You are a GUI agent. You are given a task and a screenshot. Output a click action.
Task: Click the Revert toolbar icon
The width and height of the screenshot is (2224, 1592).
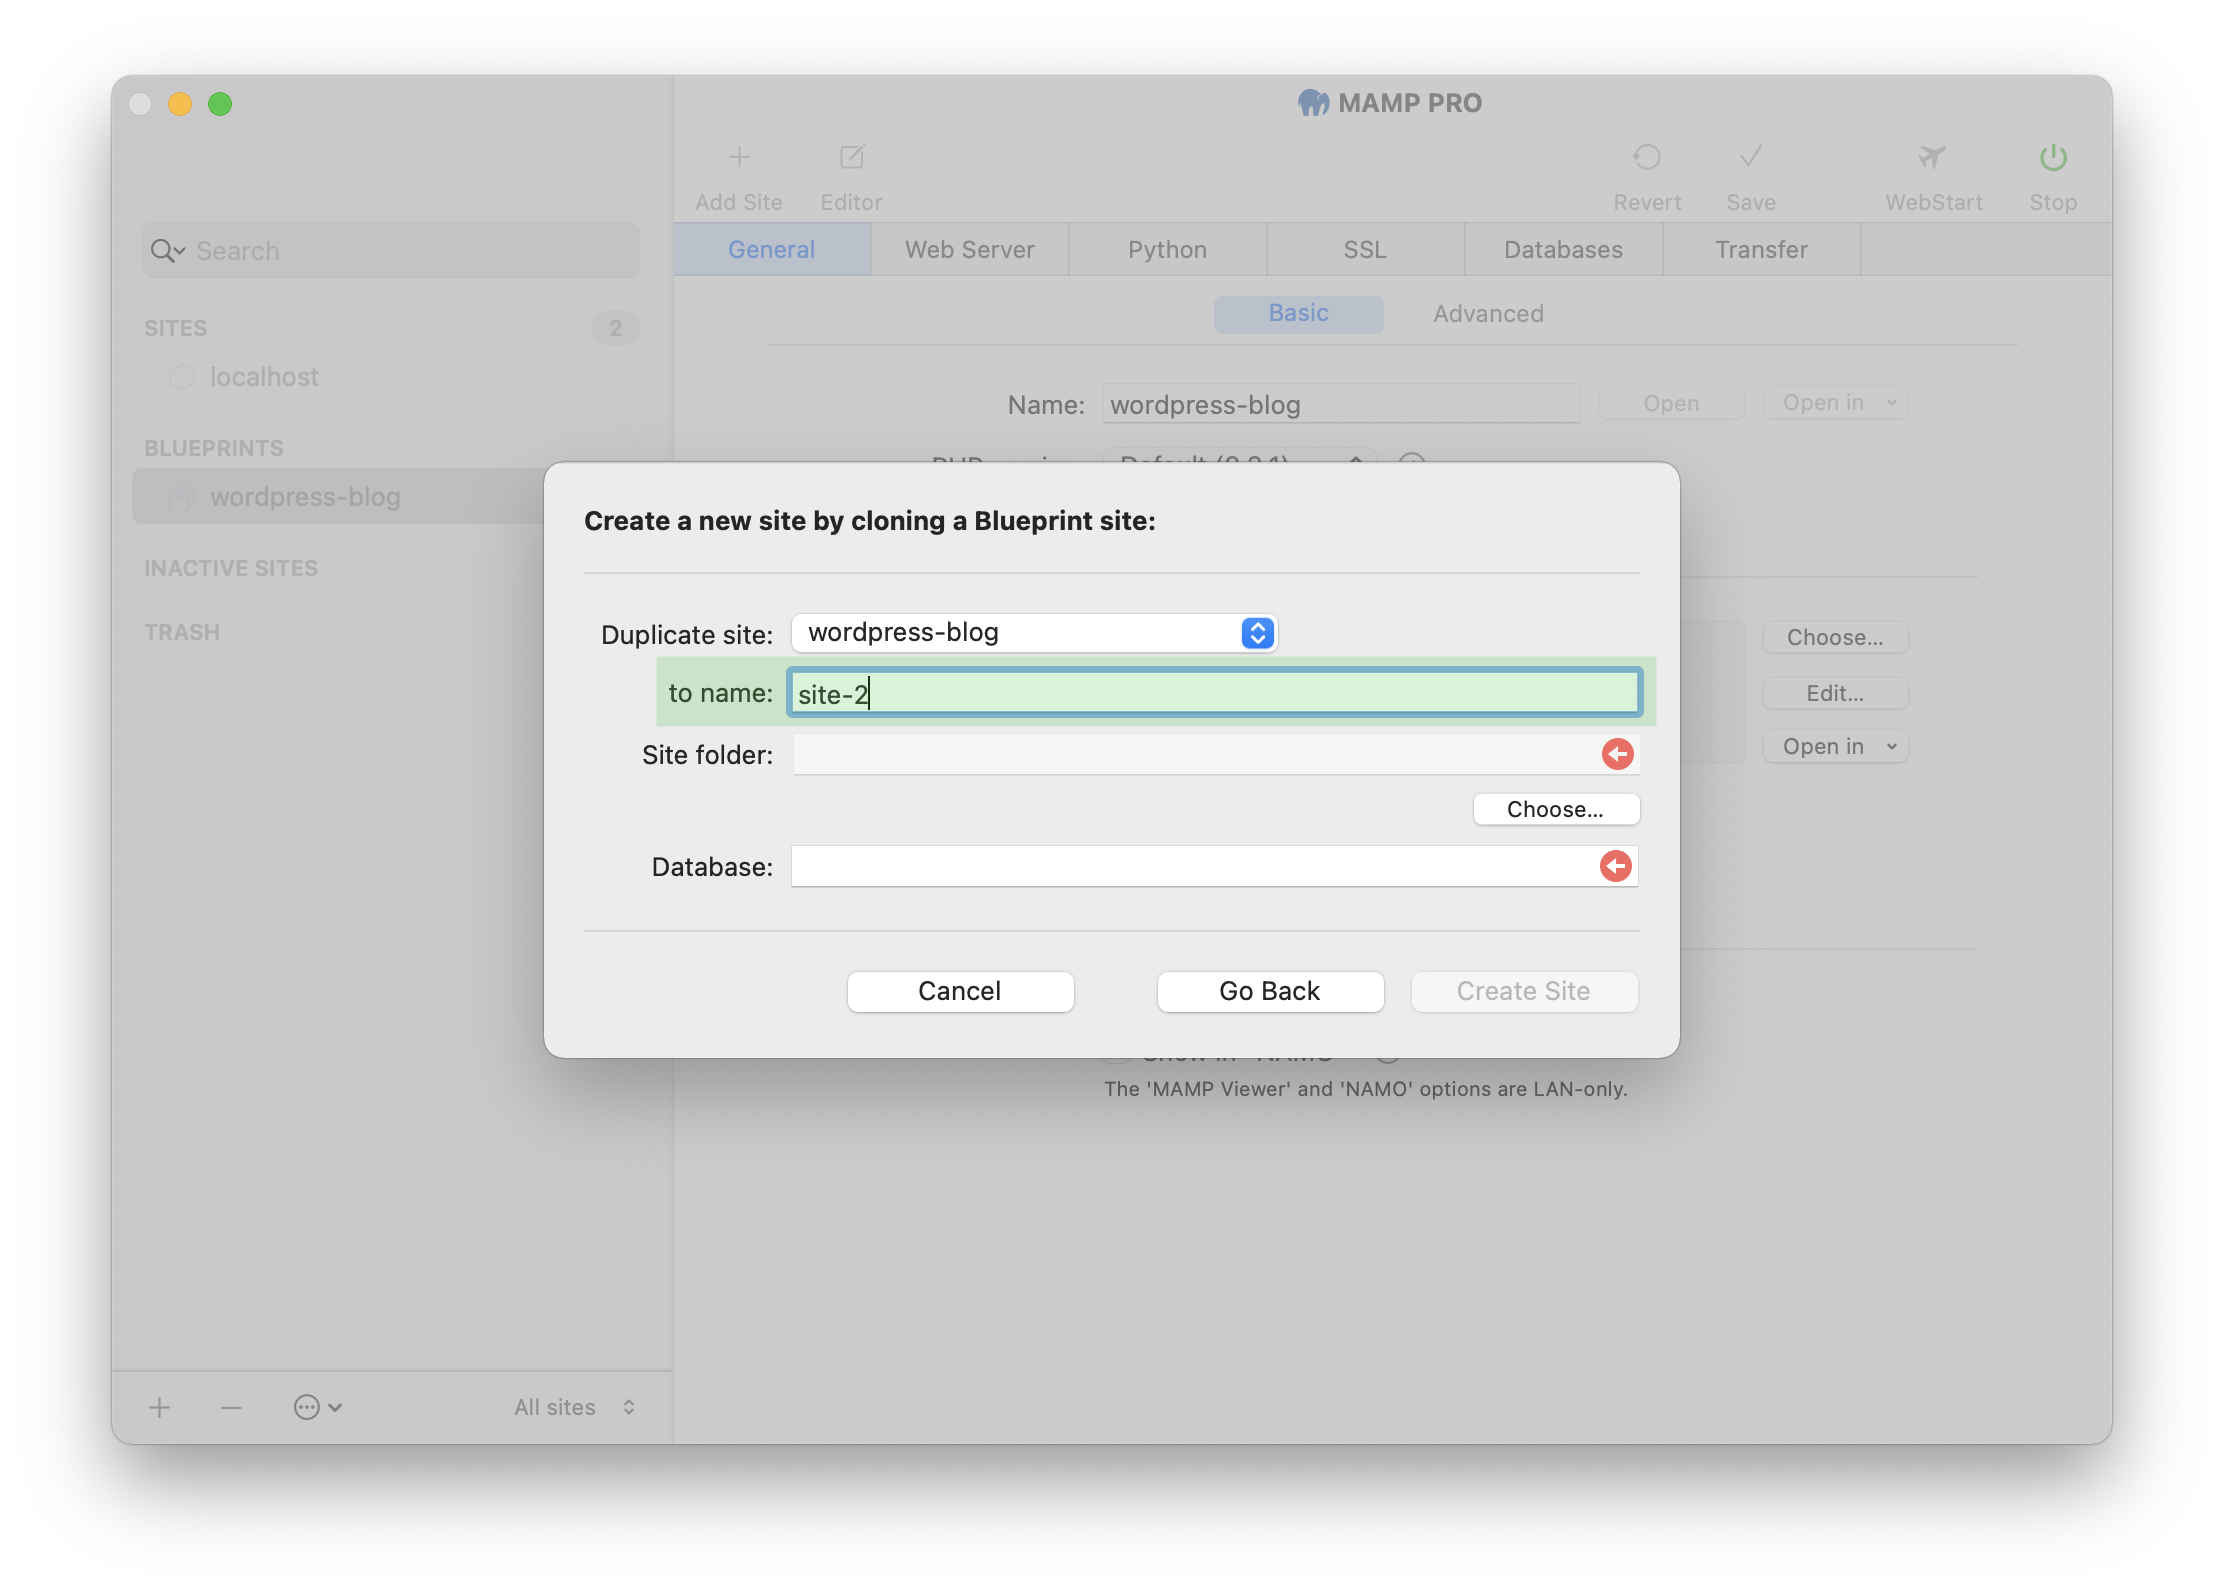[x=1647, y=157]
